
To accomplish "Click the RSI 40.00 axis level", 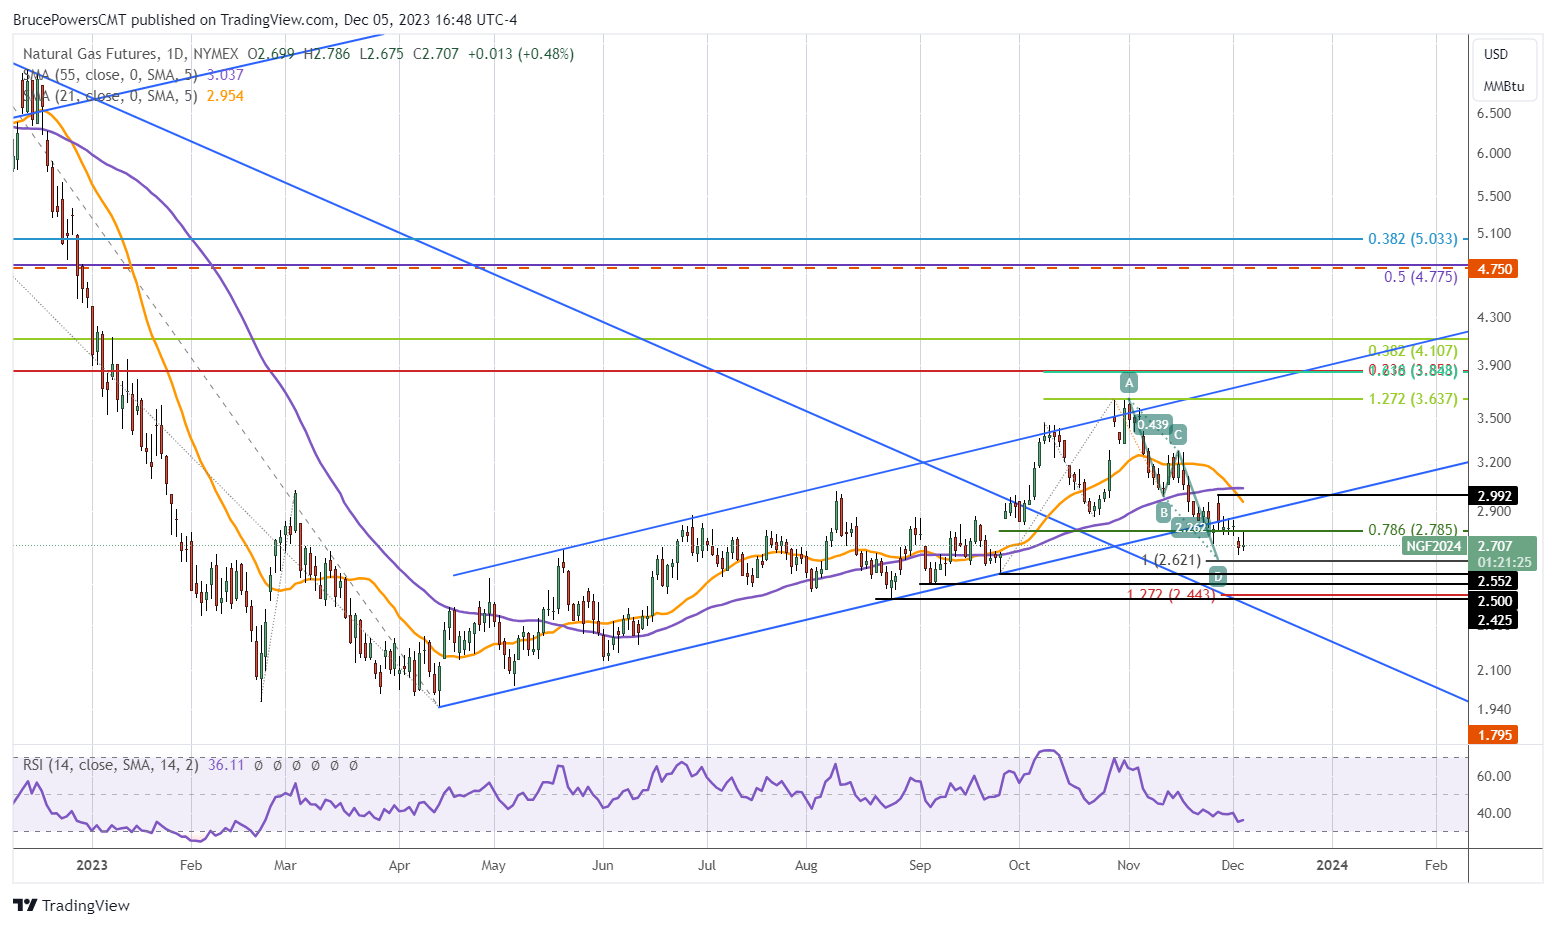I will (1494, 814).
